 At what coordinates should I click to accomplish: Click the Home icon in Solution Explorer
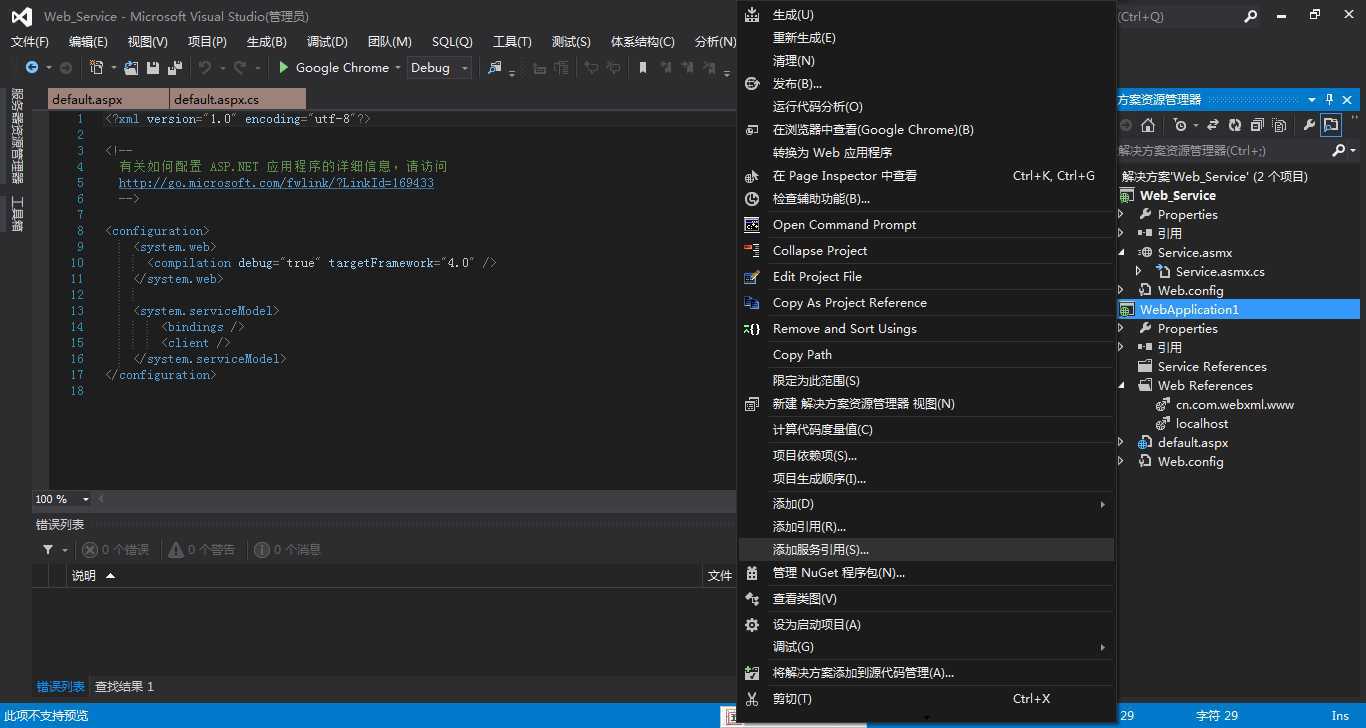(1148, 125)
